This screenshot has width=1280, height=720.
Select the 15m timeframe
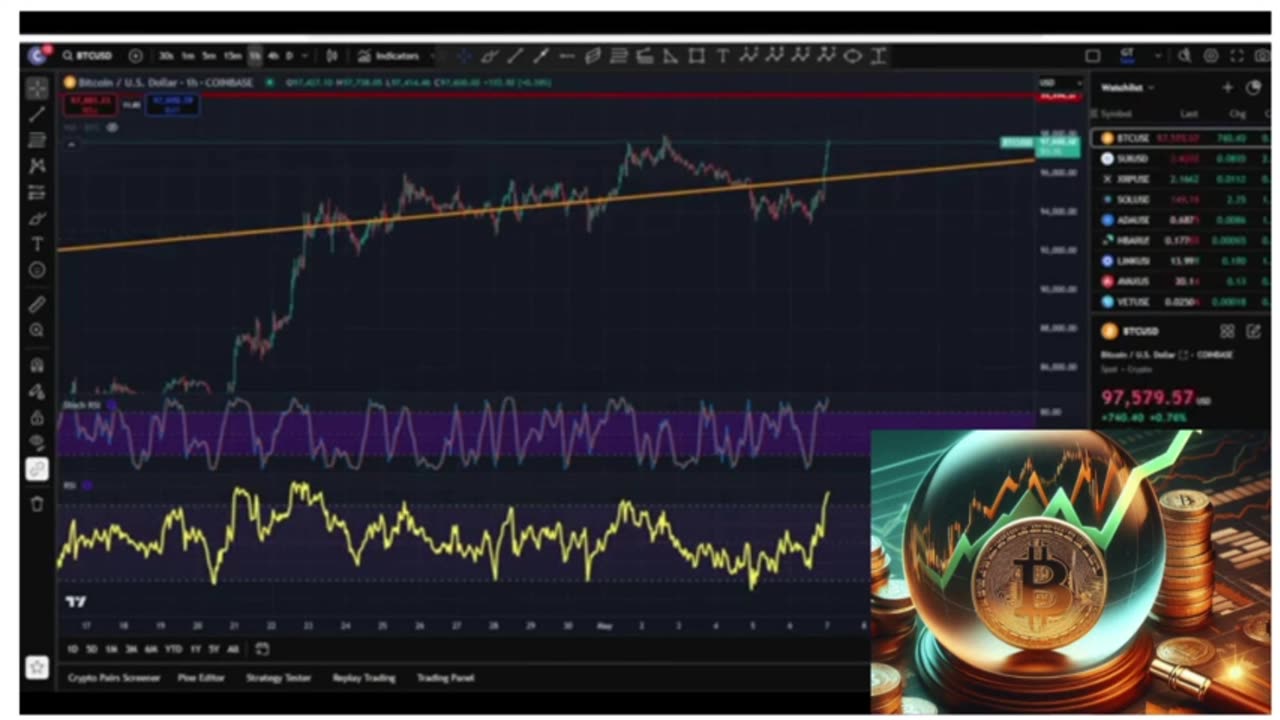[232, 56]
